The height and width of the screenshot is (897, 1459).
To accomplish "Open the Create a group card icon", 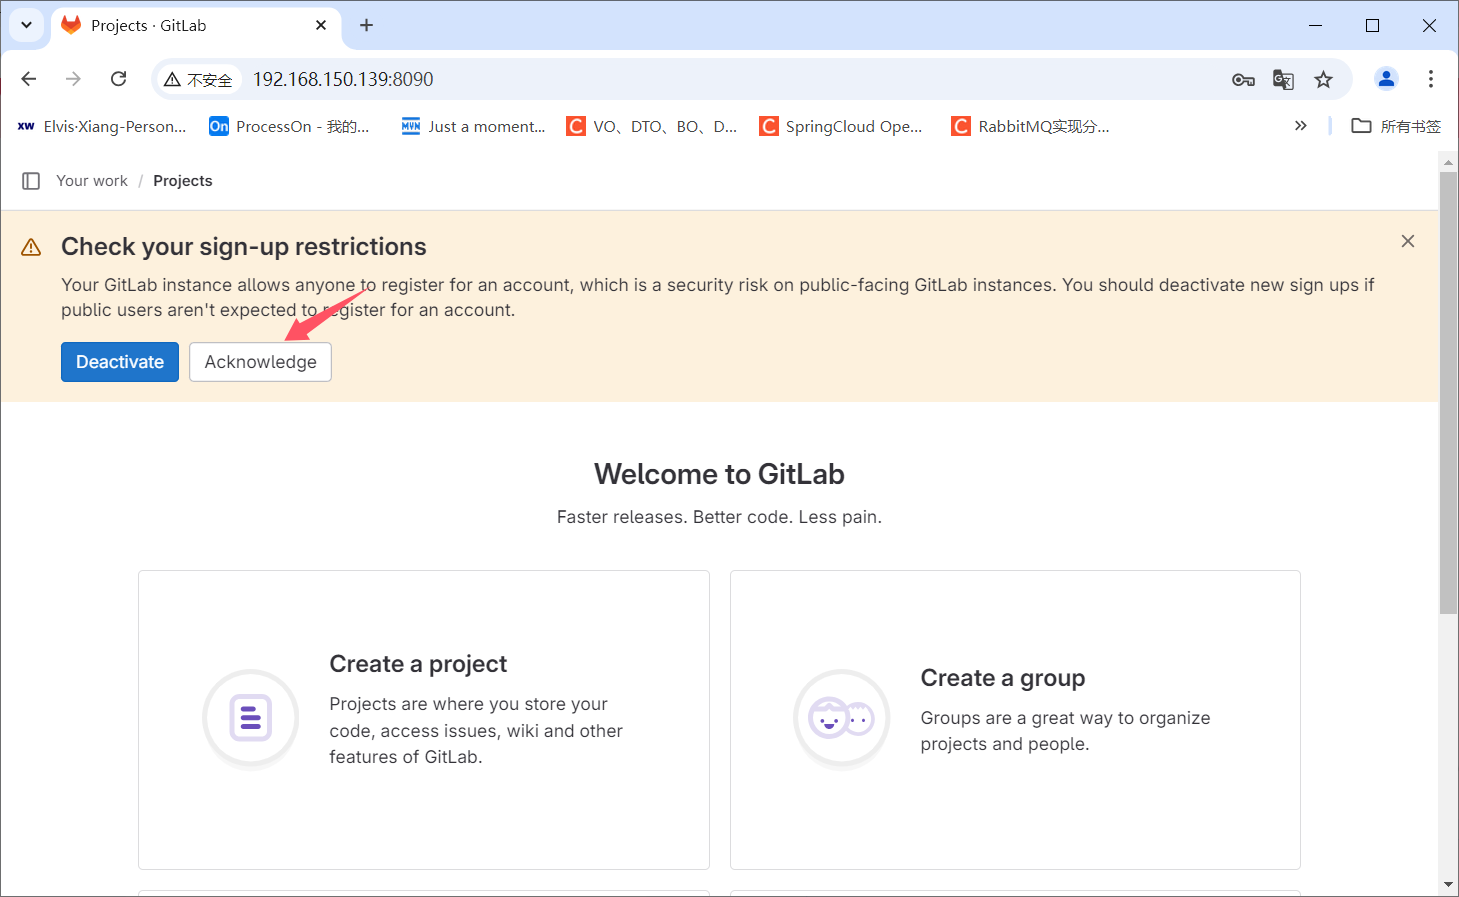I will click(x=842, y=718).
